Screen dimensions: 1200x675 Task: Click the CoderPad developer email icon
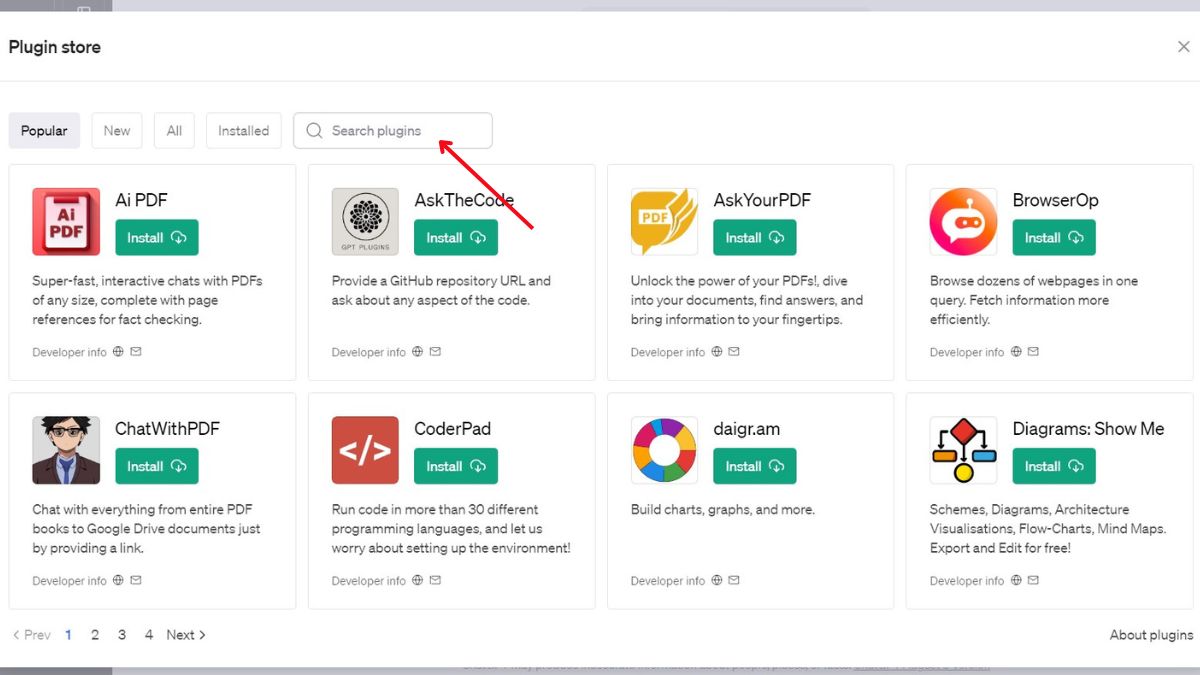(x=435, y=580)
